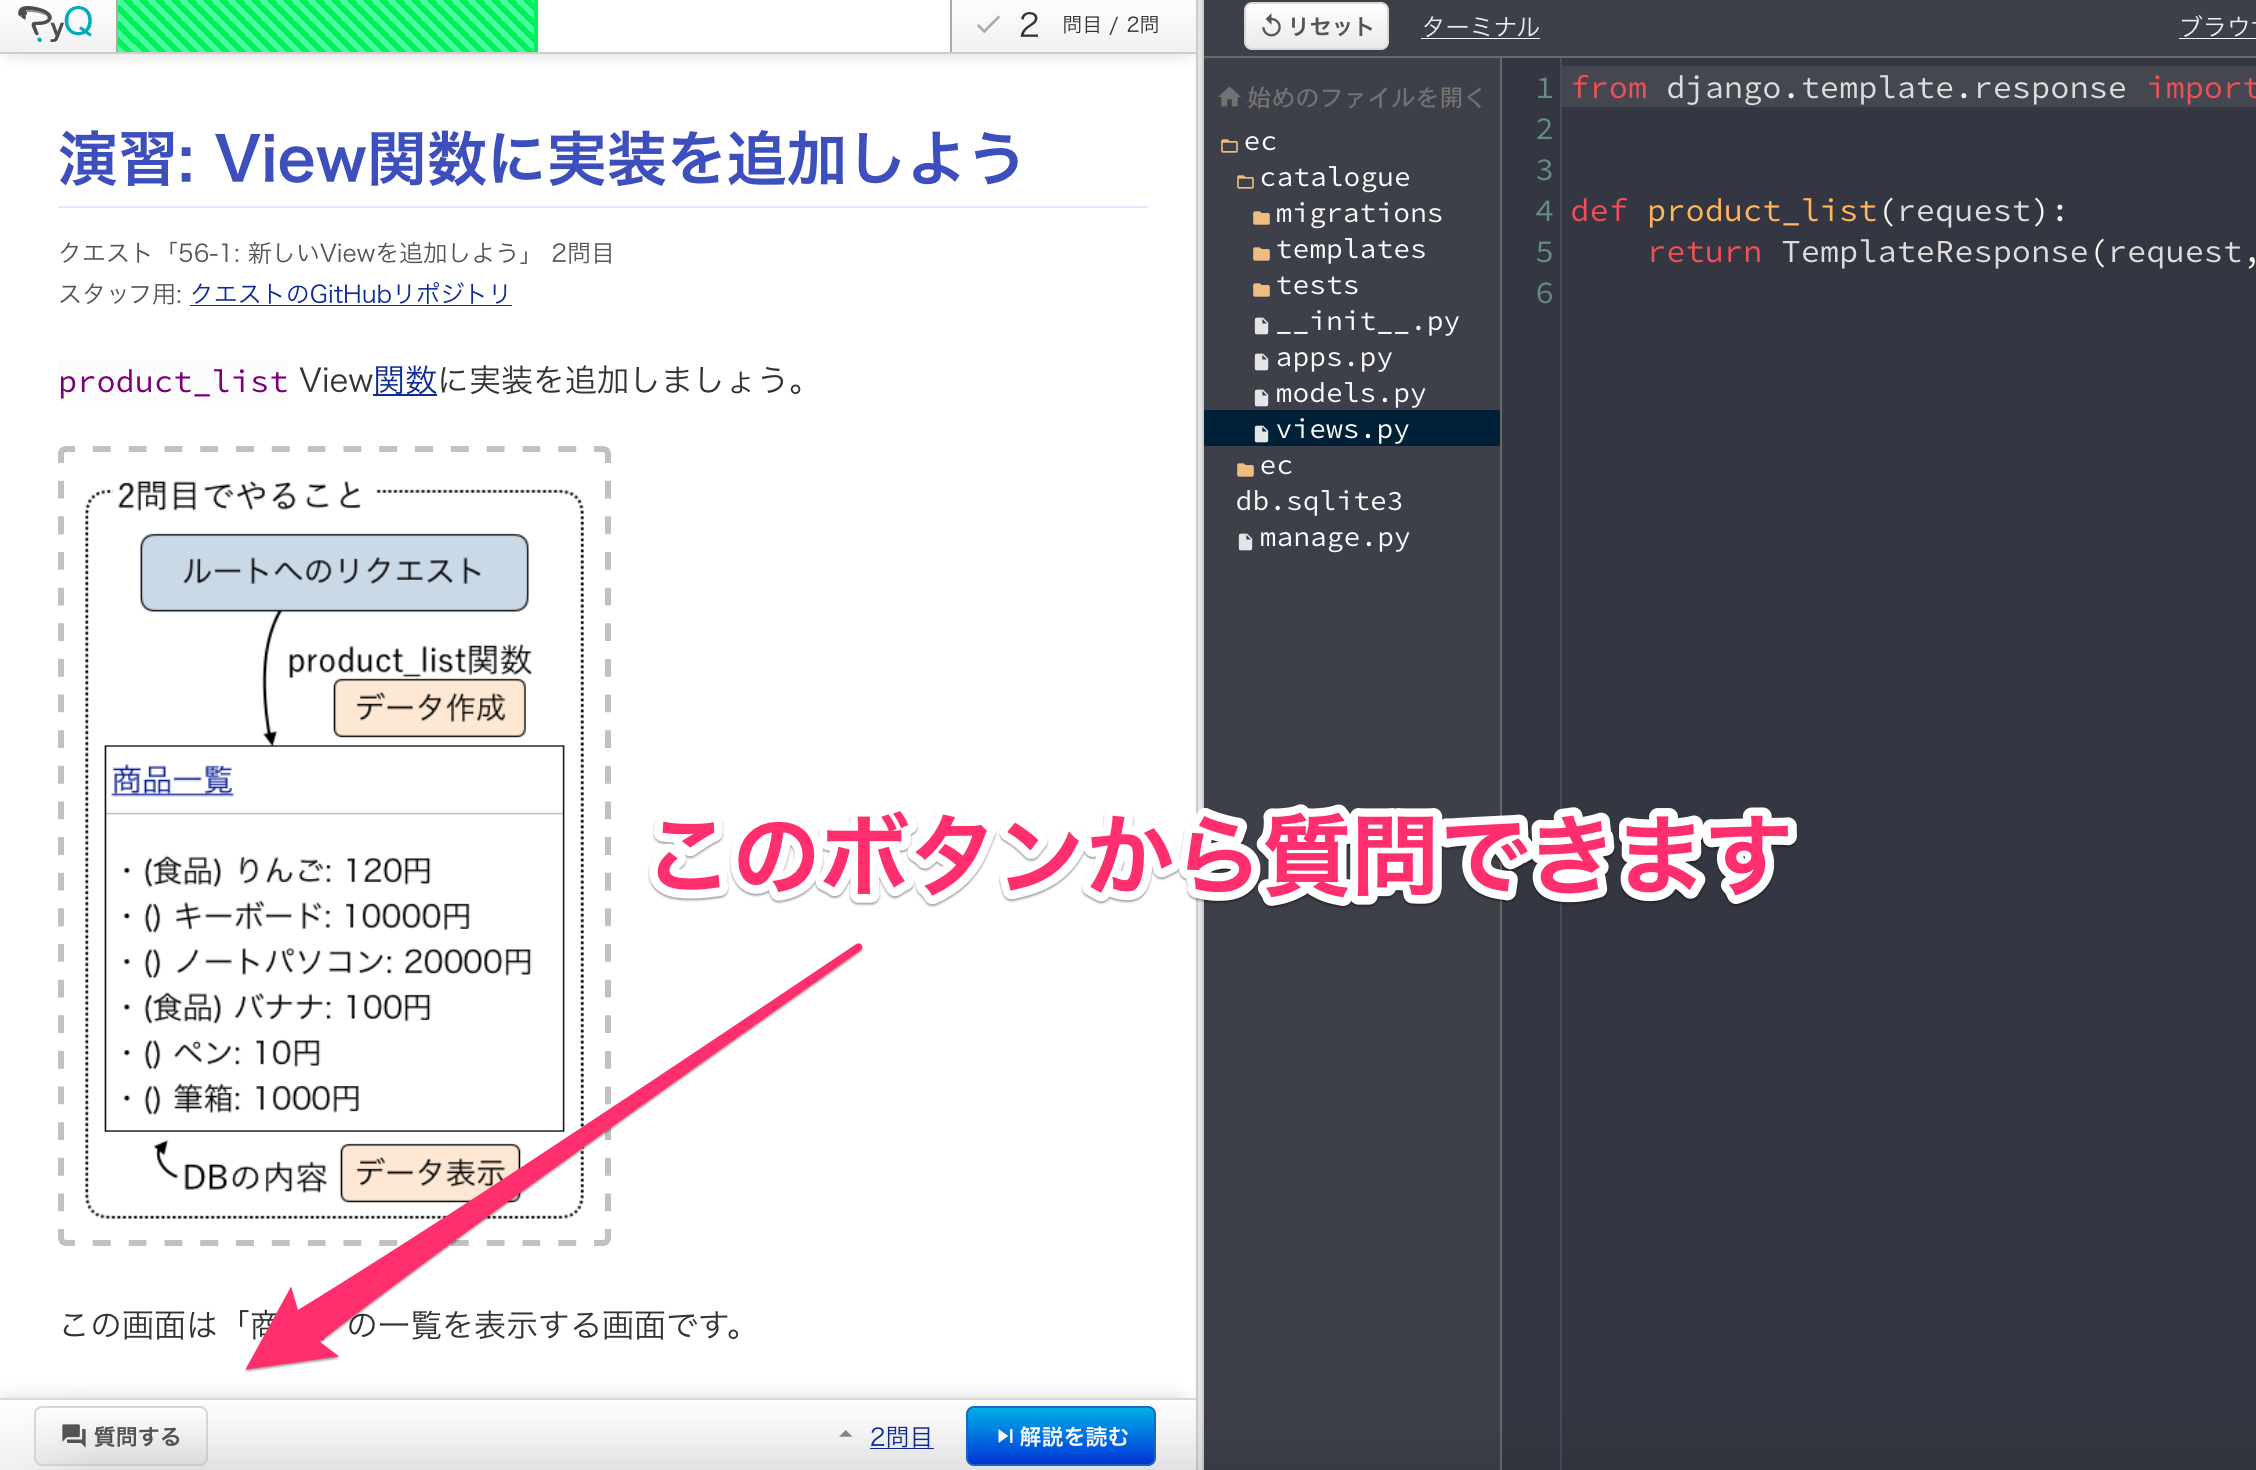Open the ターミナル view
This screenshot has width=2256, height=1470.
tap(1479, 26)
